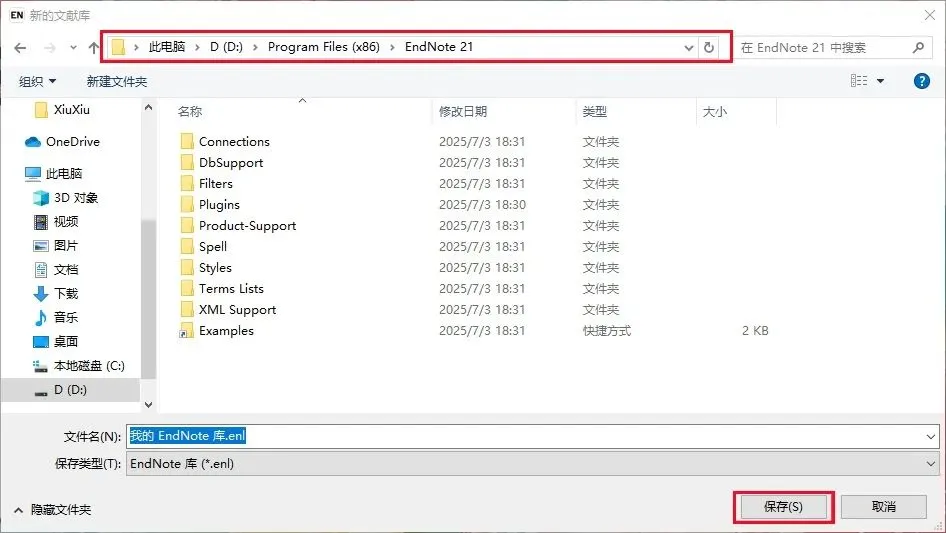Click the address bar folder icon

coord(118,47)
